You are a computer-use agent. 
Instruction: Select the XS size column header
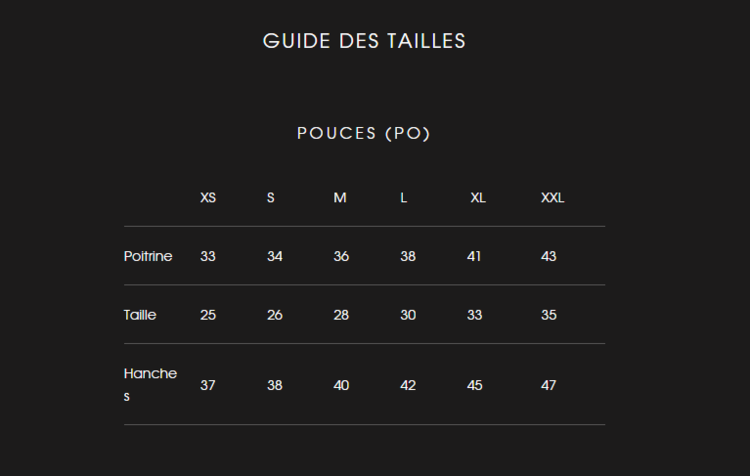208,198
